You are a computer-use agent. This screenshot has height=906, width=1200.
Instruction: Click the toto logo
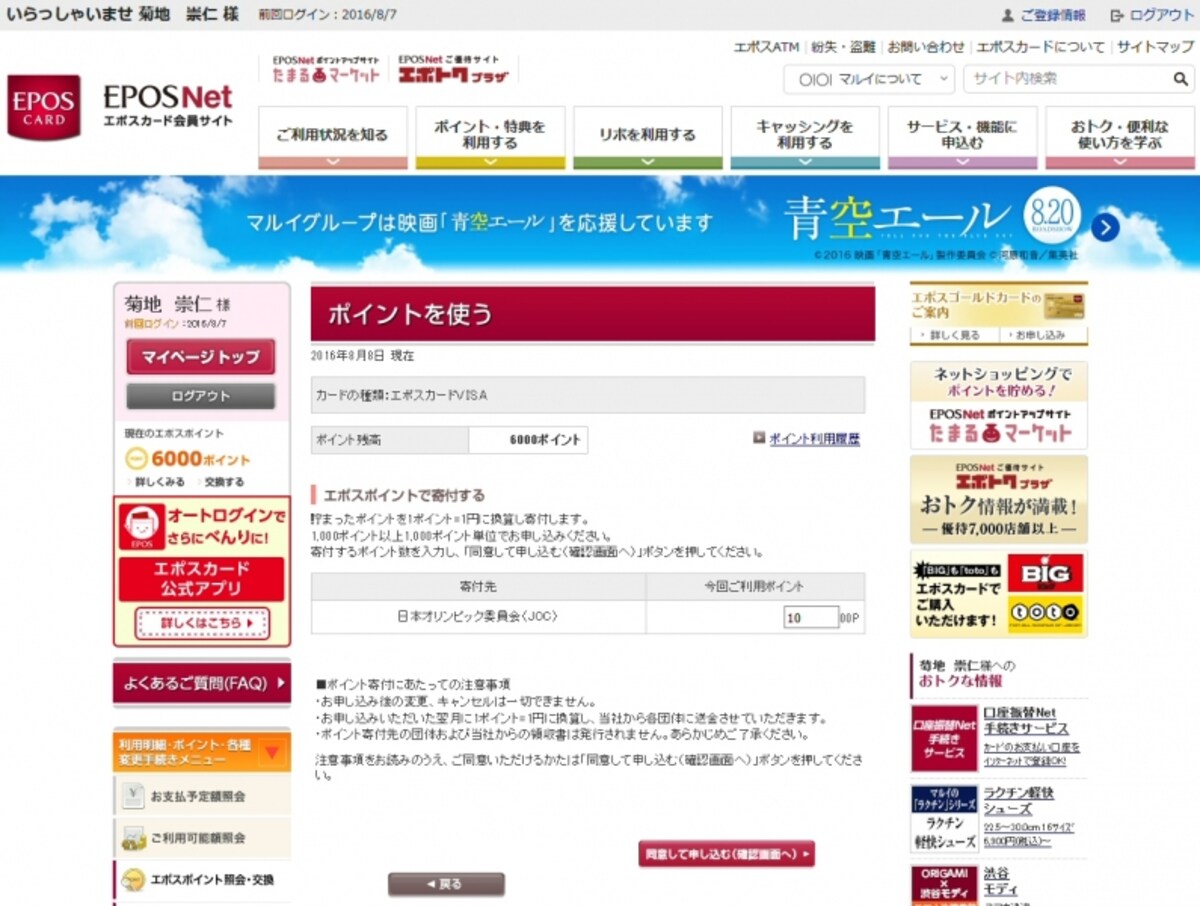point(1045,613)
